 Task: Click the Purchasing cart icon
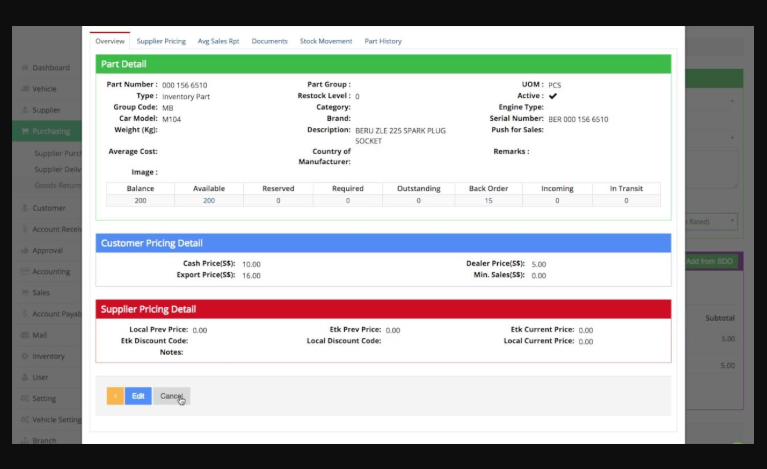coord(25,131)
